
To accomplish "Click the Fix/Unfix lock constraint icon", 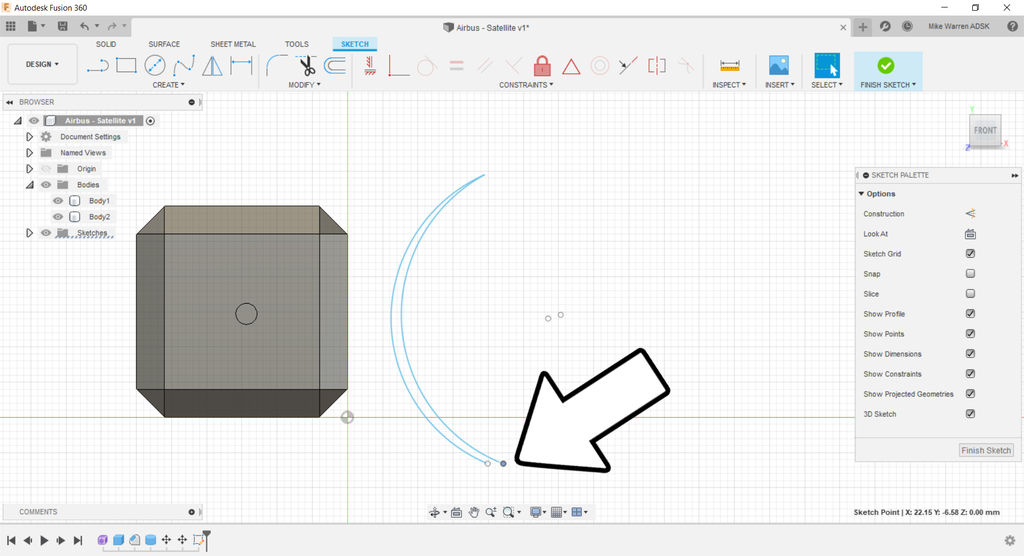I will [542, 66].
